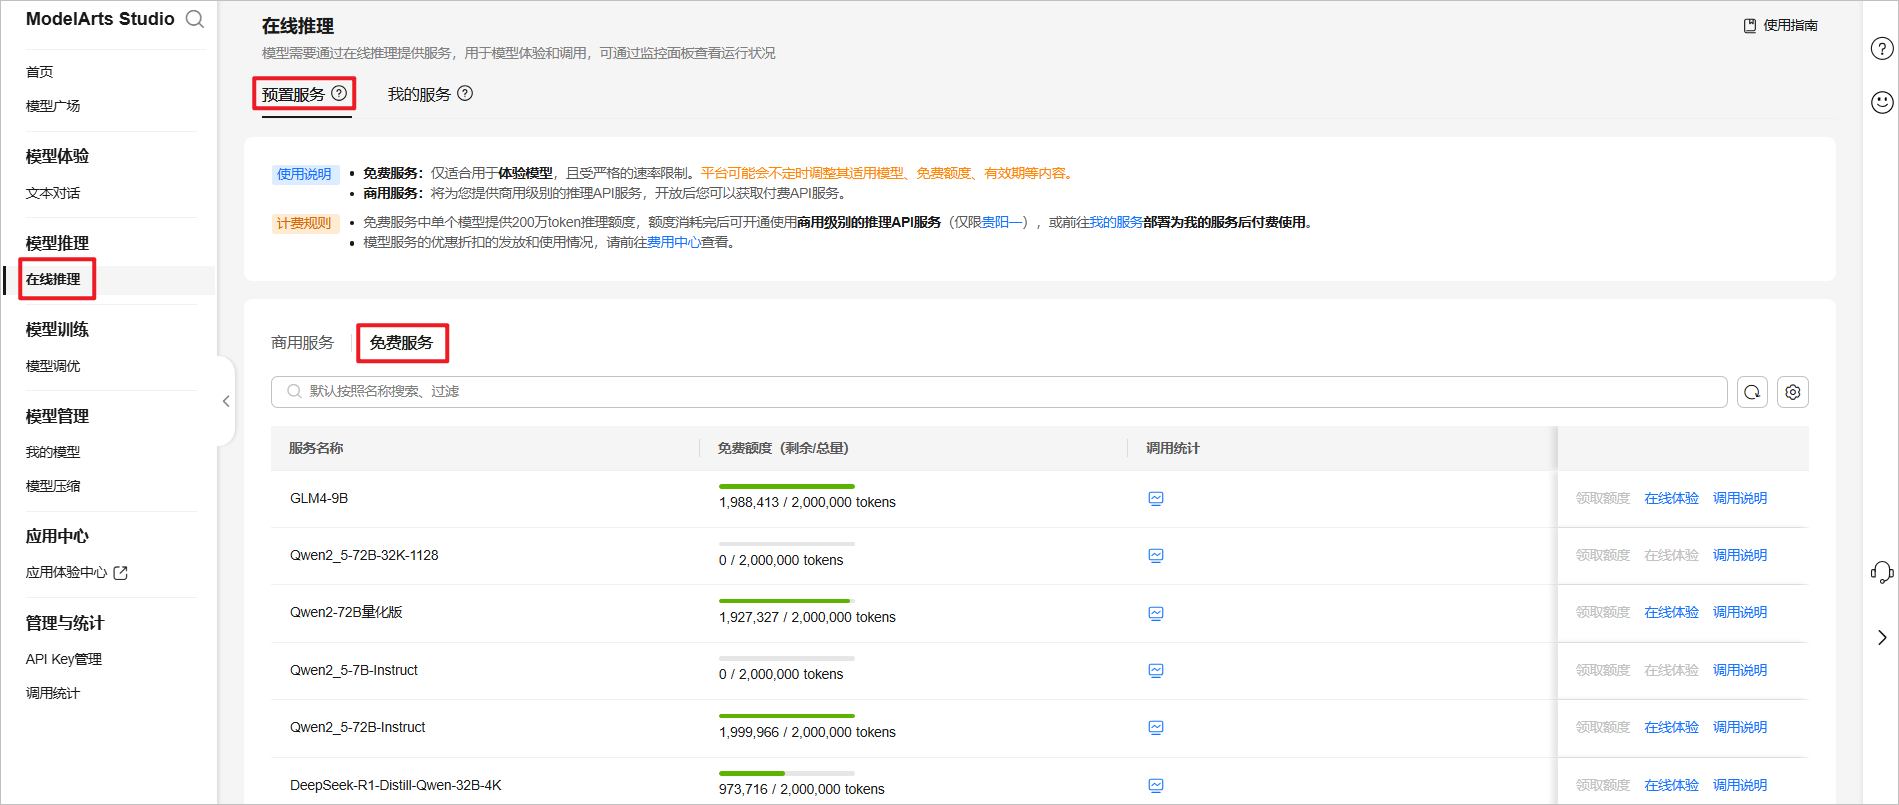This screenshot has height=805, width=1899.
Task: Expand the right side panel chevron
Action: 1882,637
